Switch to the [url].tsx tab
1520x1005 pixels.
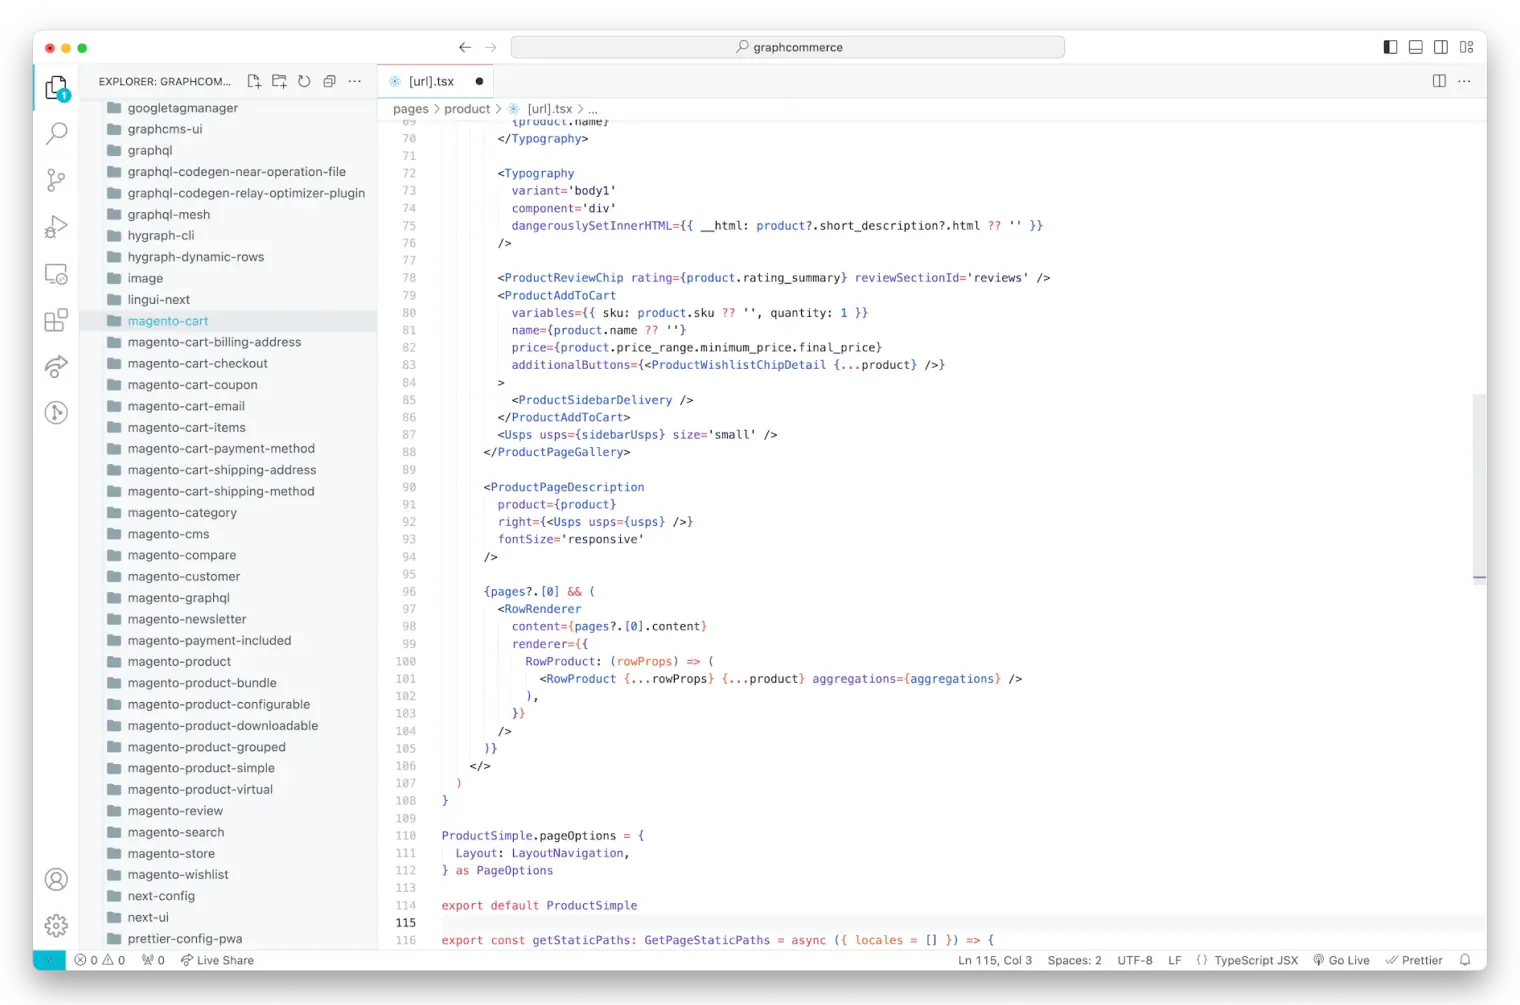coord(431,81)
